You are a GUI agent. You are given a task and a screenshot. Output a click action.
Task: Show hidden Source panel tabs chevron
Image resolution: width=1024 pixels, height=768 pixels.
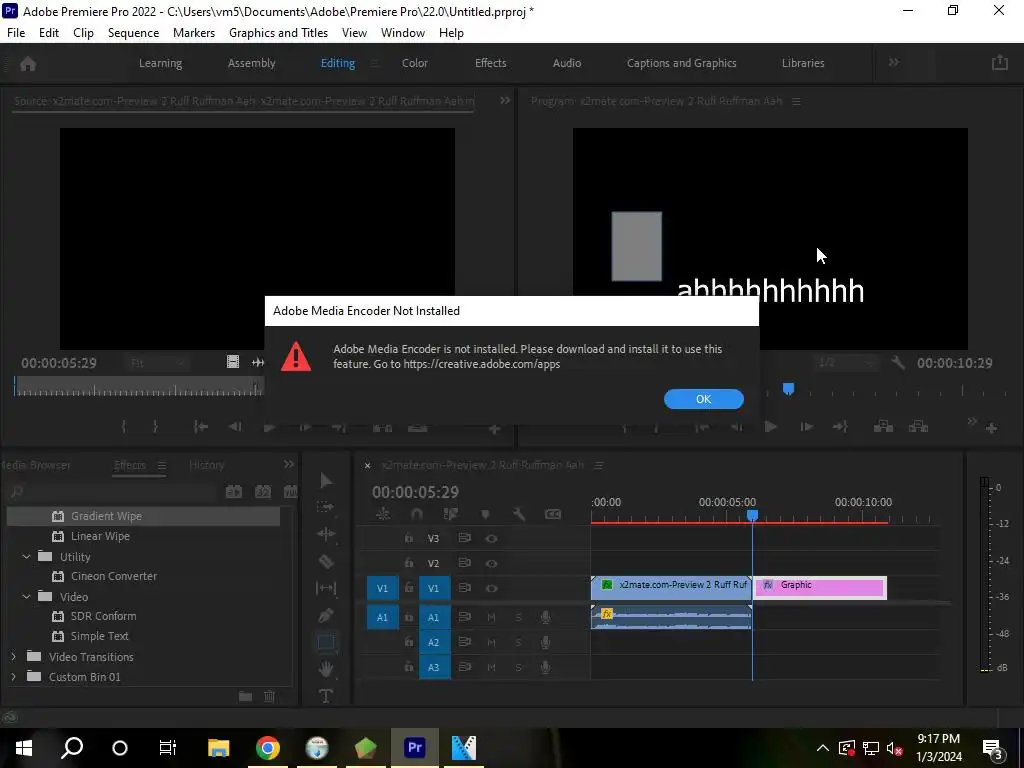(x=505, y=101)
